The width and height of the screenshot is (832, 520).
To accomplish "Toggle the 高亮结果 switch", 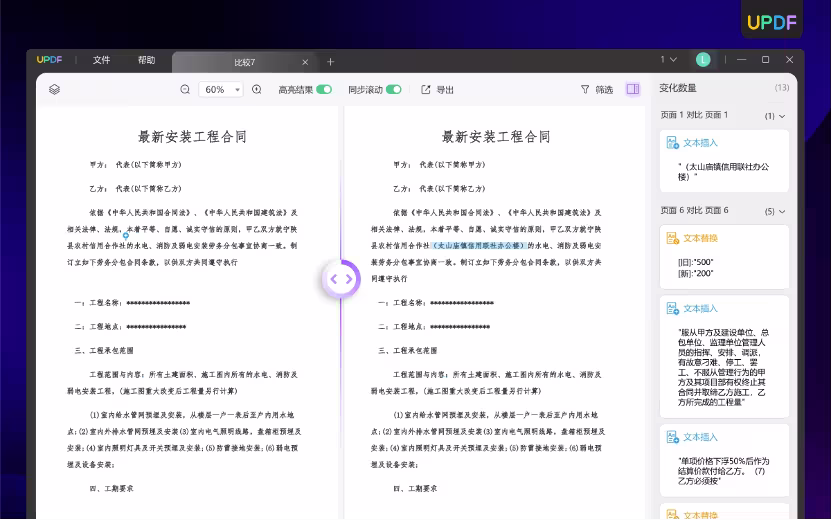I will [324, 89].
